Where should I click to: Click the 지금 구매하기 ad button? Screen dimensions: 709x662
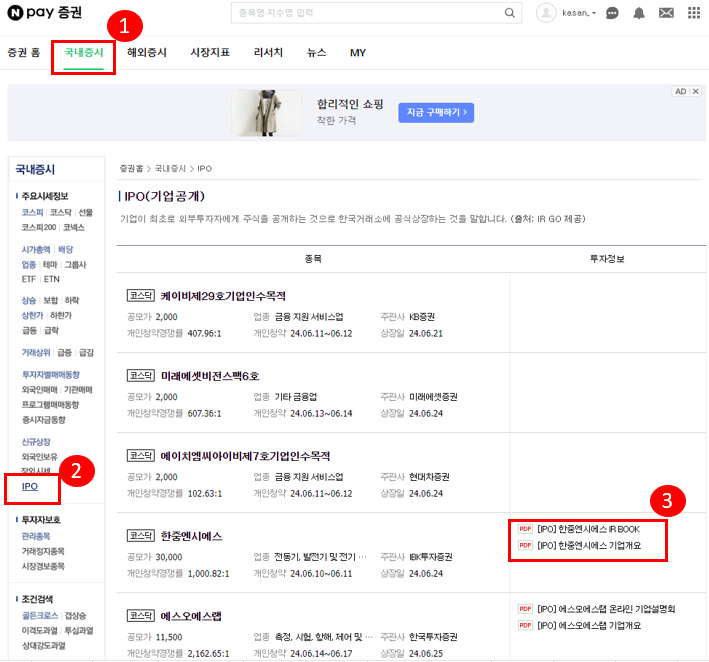(436, 113)
